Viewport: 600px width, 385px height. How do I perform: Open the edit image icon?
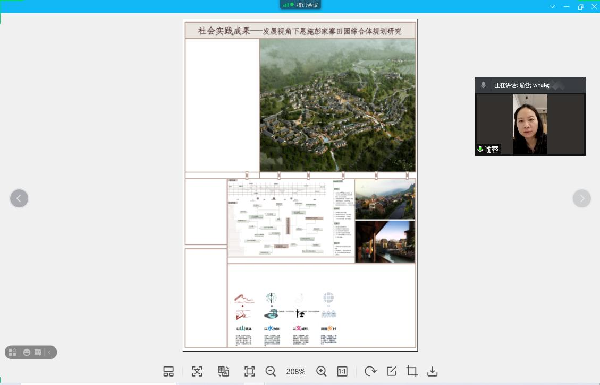(391, 371)
